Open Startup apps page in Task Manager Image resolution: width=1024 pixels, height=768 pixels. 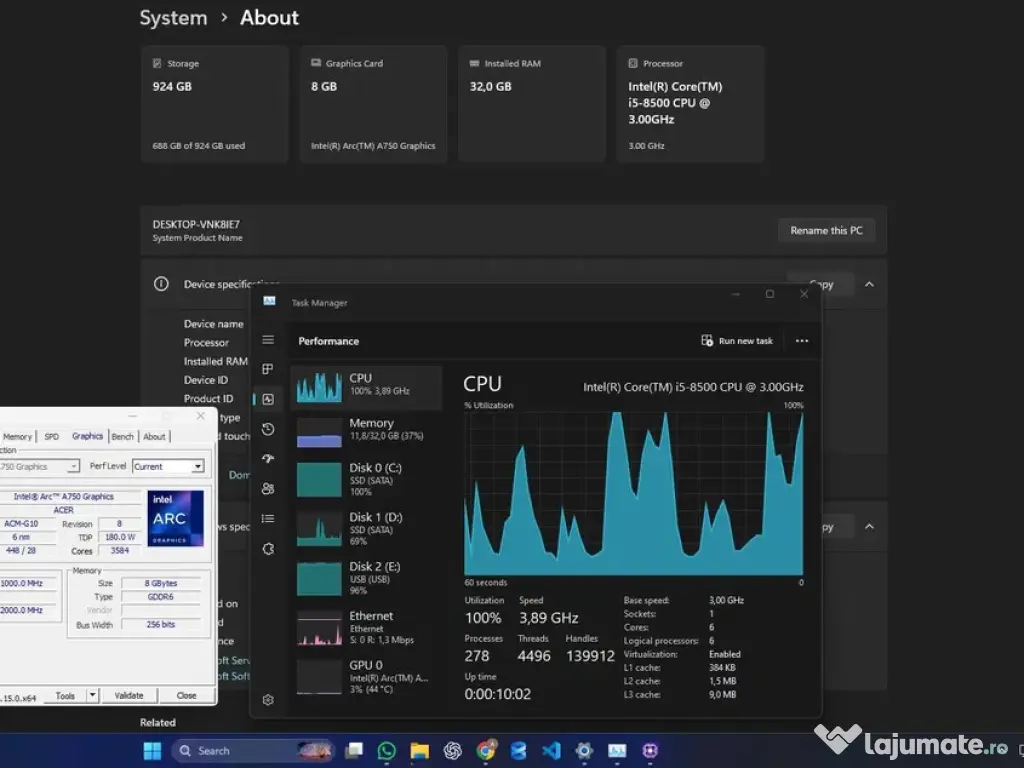pyautogui.click(x=268, y=459)
